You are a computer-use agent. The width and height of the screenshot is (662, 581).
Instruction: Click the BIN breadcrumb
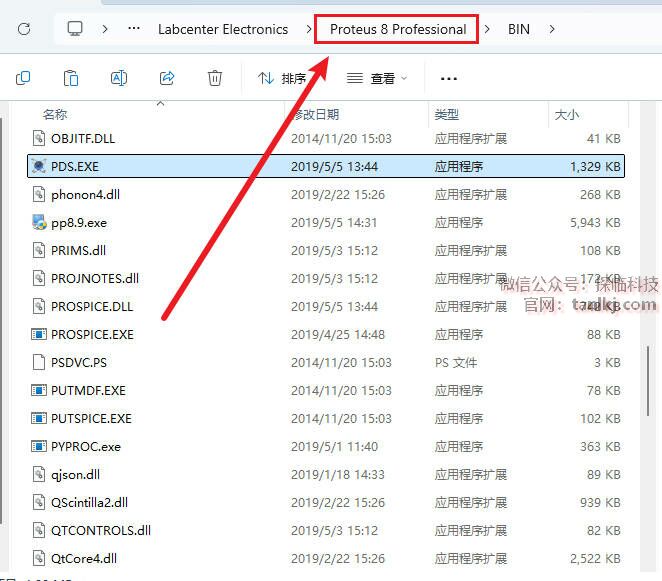coord(518,29)
